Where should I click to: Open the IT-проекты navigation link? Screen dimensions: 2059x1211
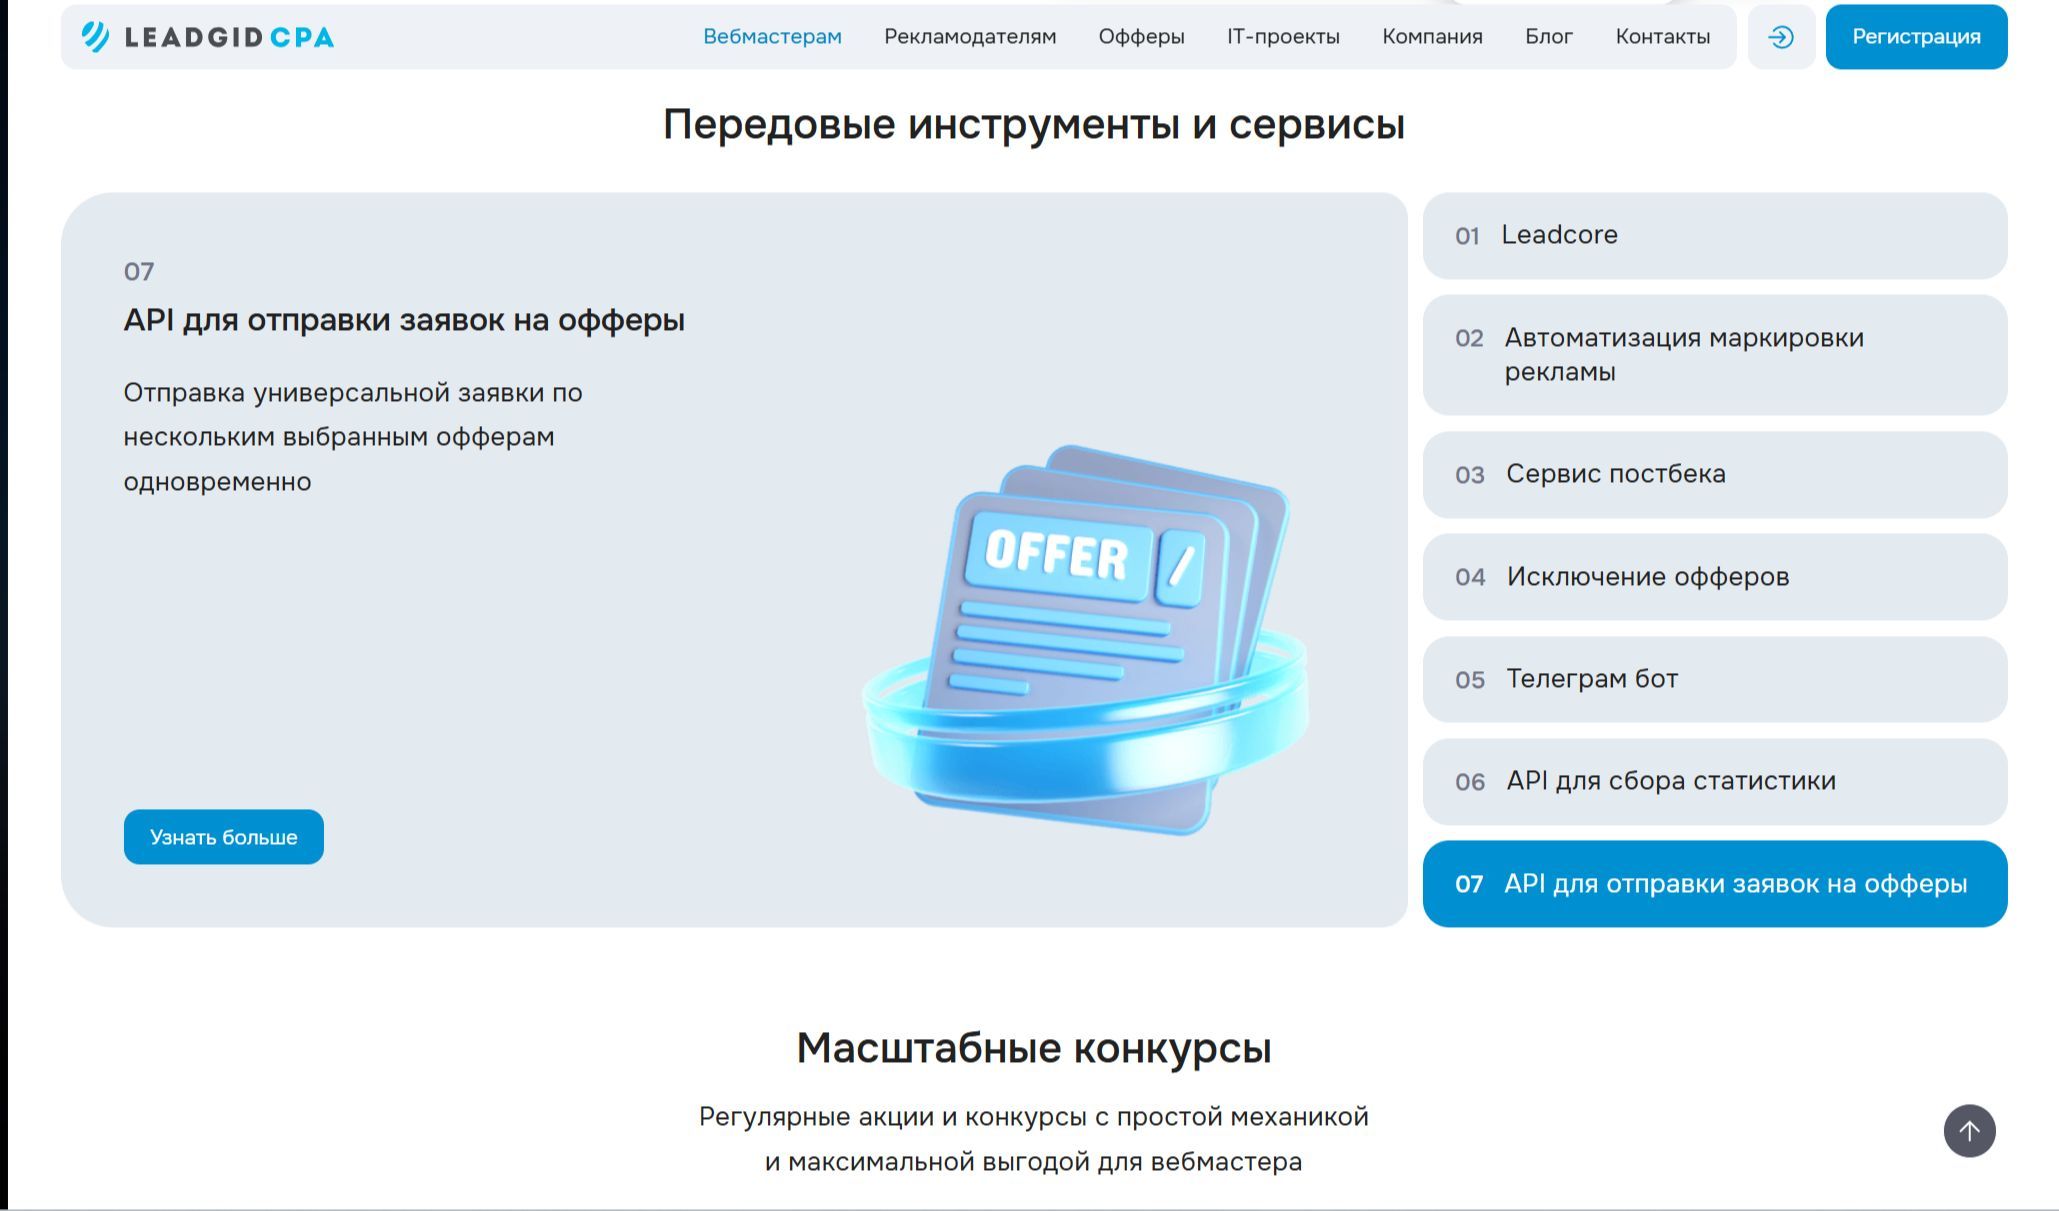tap(1283, 37)
